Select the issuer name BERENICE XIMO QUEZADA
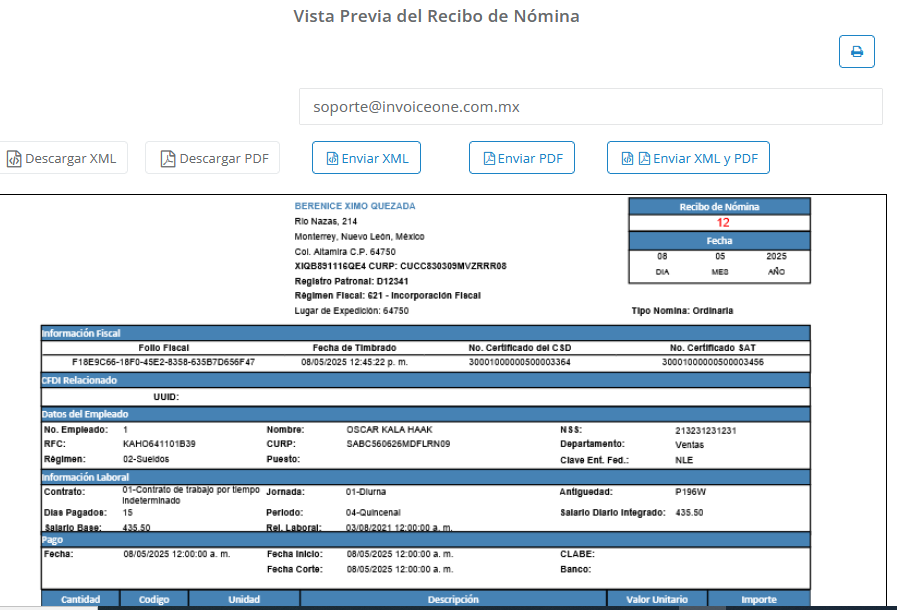The image size is (897, 610). (x=355, y=206)
